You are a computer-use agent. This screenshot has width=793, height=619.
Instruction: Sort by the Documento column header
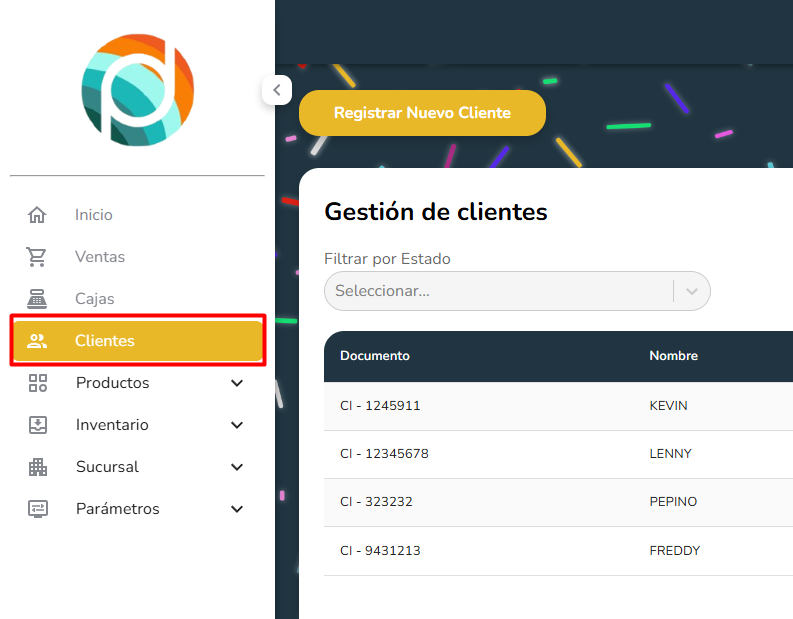click(x=375, y=356)
